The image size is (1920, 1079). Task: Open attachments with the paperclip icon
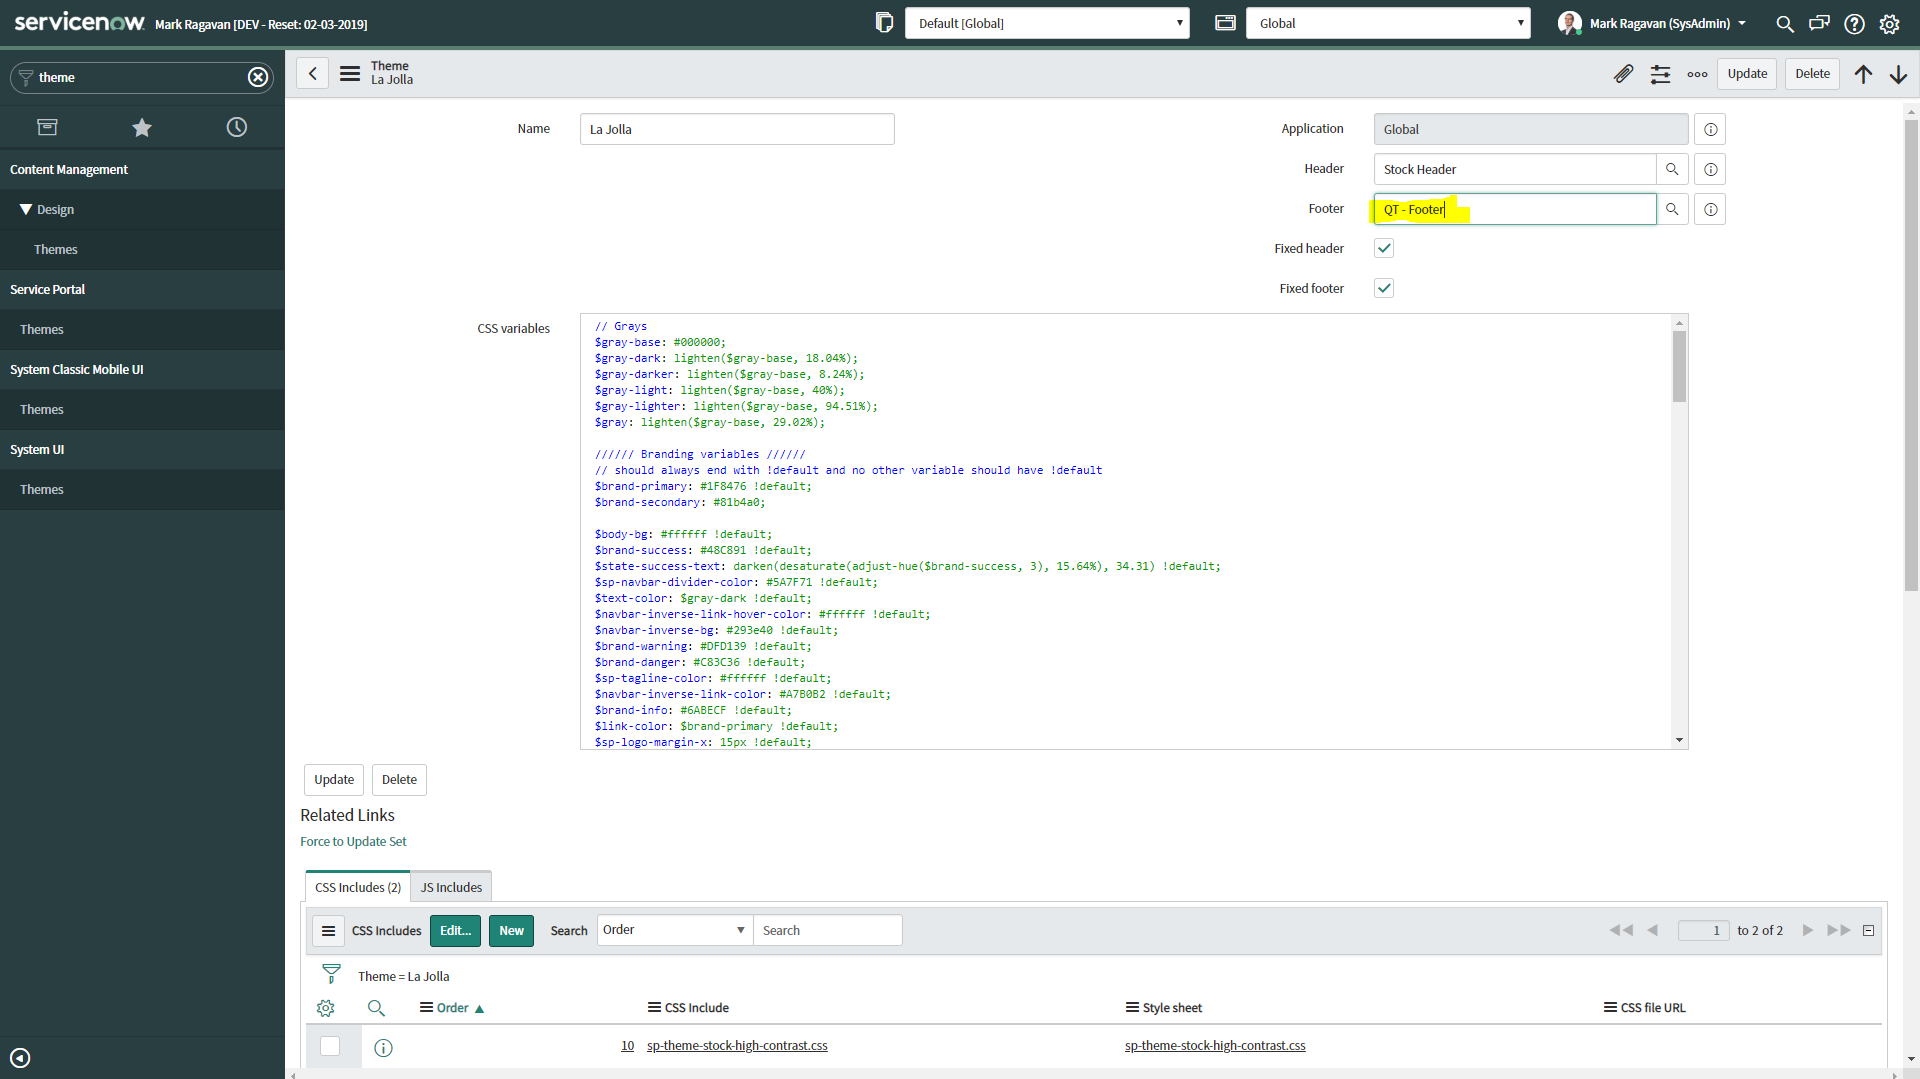coord(1623,73)
